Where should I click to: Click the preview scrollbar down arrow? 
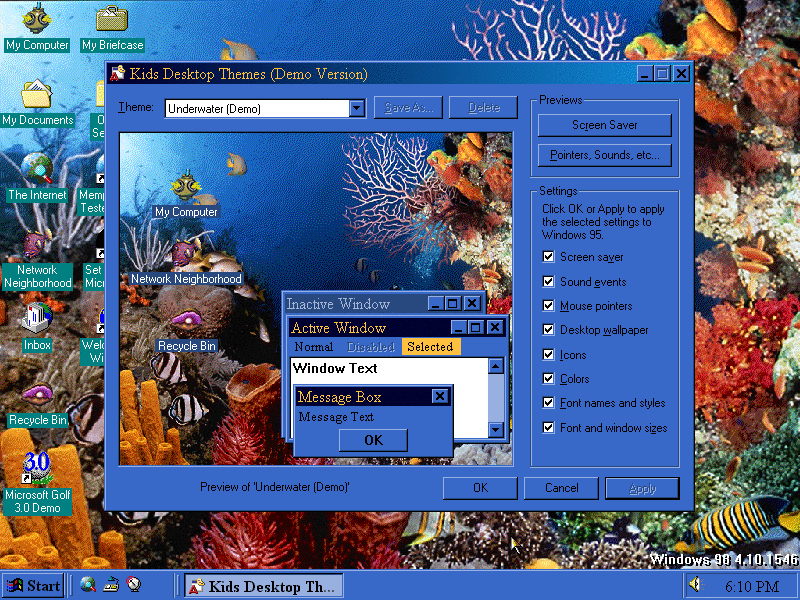pyautogui.click(x=495, y=430)
